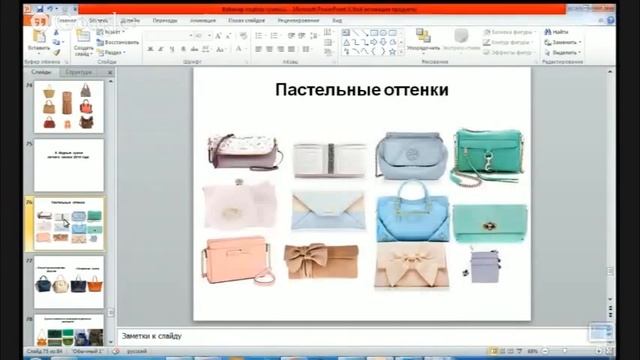
Task: Open Shape Effects (Эффекты фигур) dropdown
Action: pos(508,52)
